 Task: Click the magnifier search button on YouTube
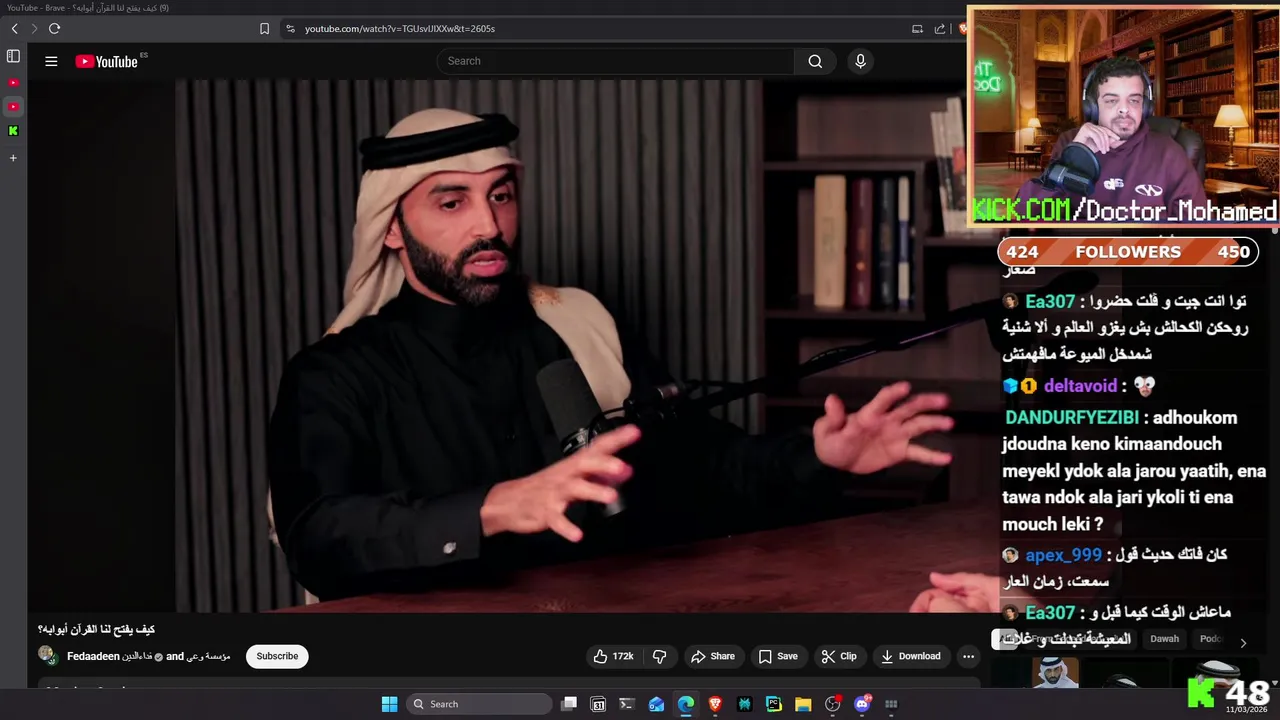pyautogui.click(x=815, y=61)
